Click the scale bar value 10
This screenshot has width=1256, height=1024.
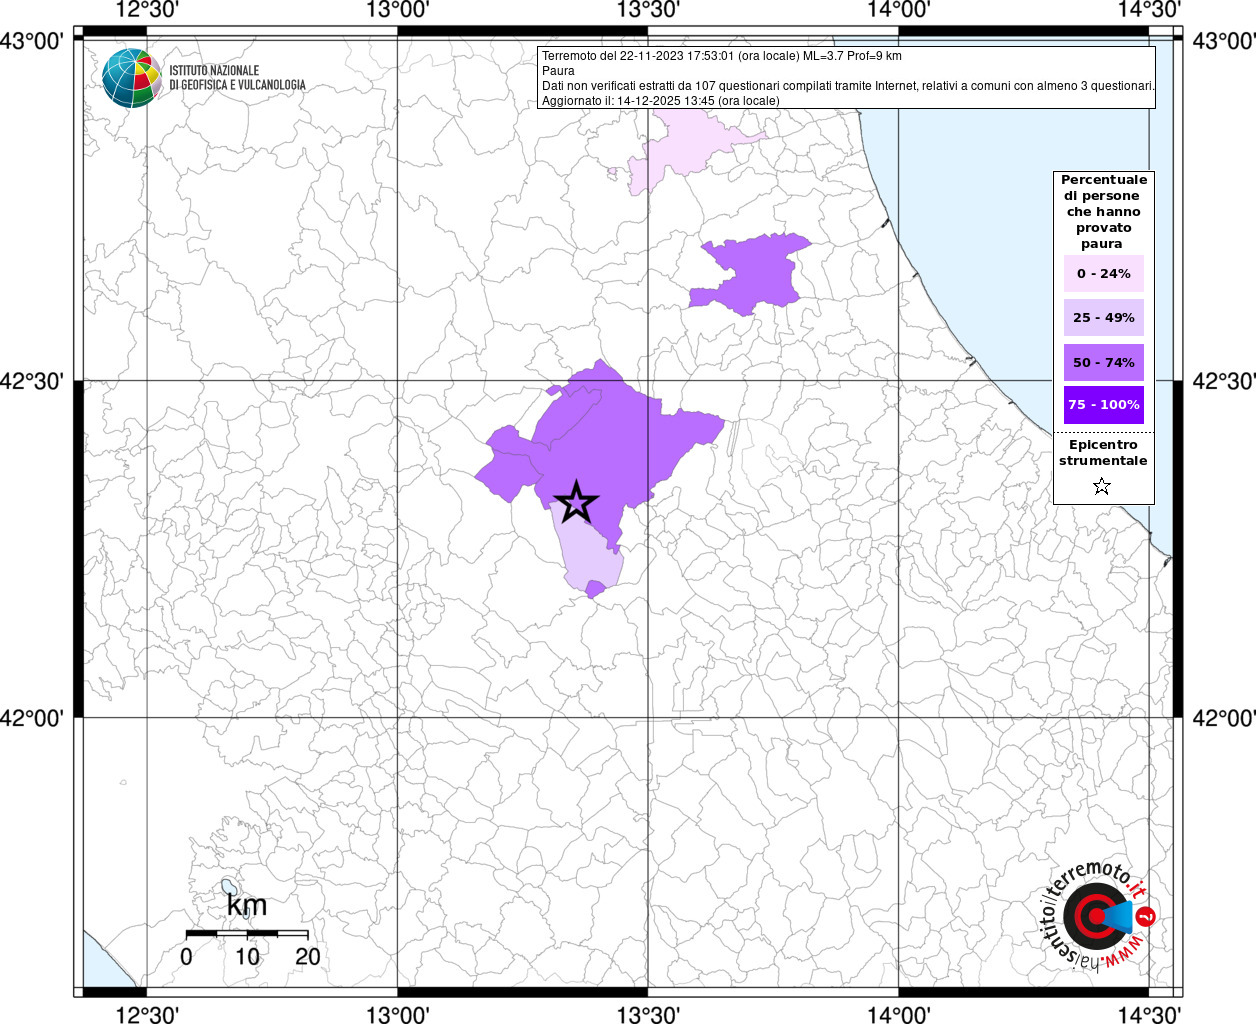click(247, 956)
